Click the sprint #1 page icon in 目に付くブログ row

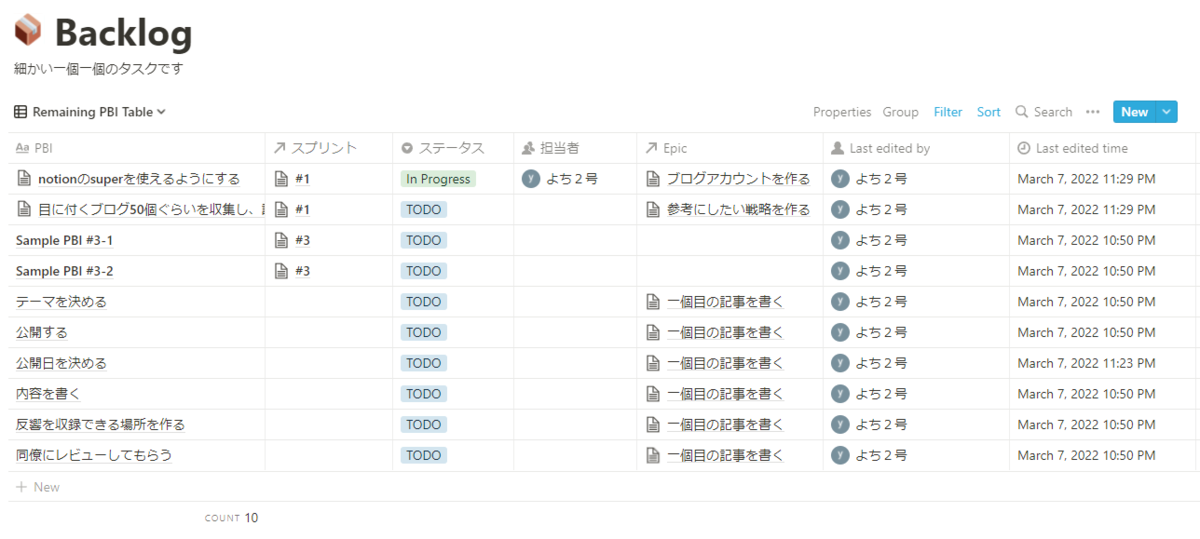point(281,209)
